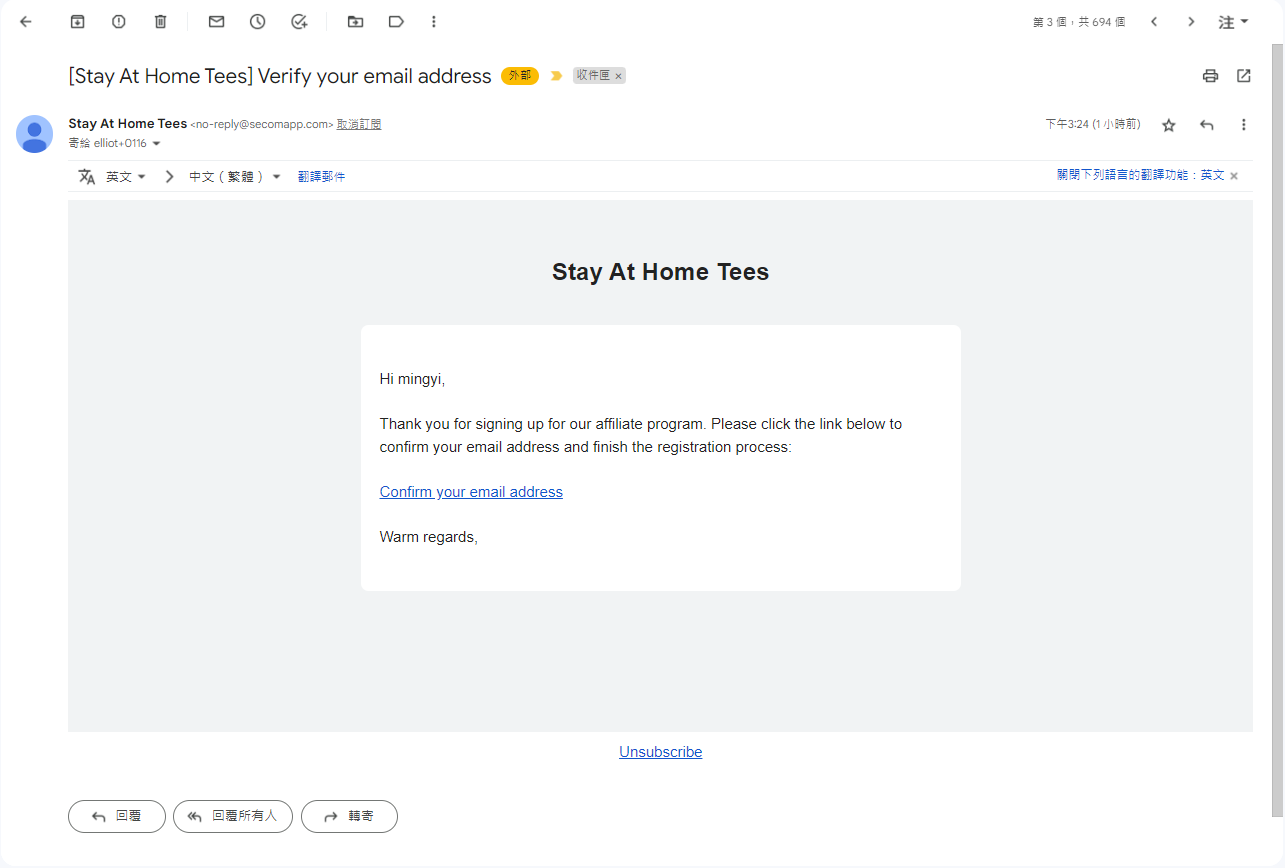This screenshot has height=868, width=1285.
Task: Click the sender's profile avatar
Action: 34,134
